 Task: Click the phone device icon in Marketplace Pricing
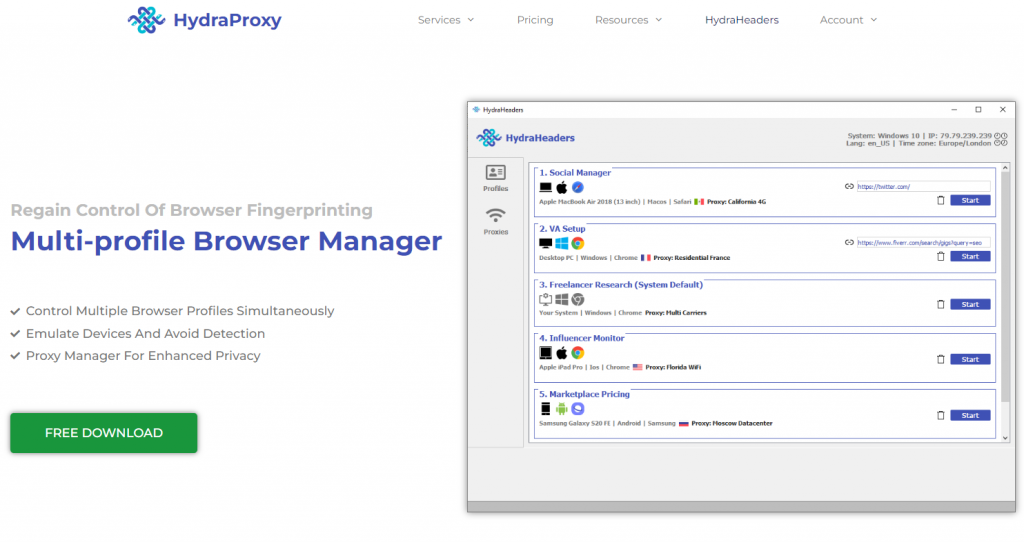pos(545,409)
